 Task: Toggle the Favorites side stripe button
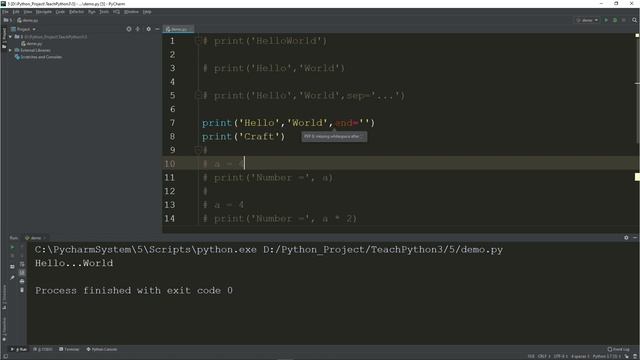pos(4,330)
